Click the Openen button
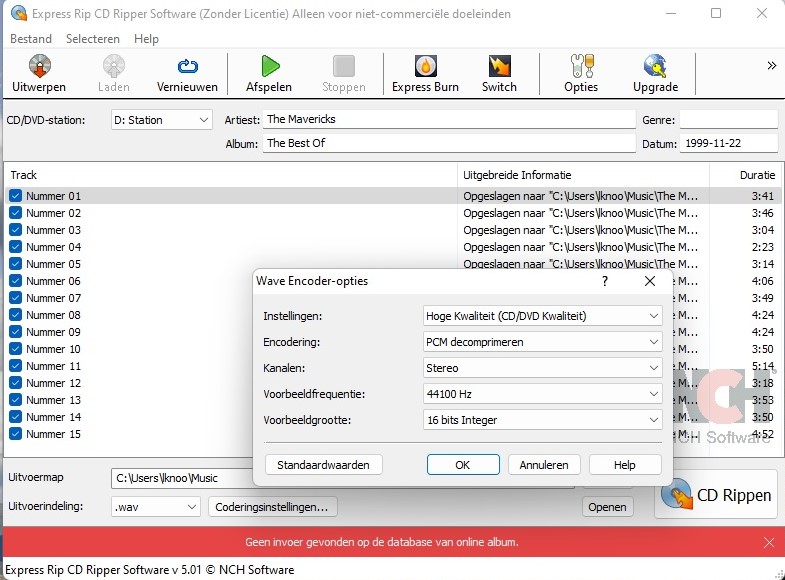This screenshot has height=580, width=785. 607,507
